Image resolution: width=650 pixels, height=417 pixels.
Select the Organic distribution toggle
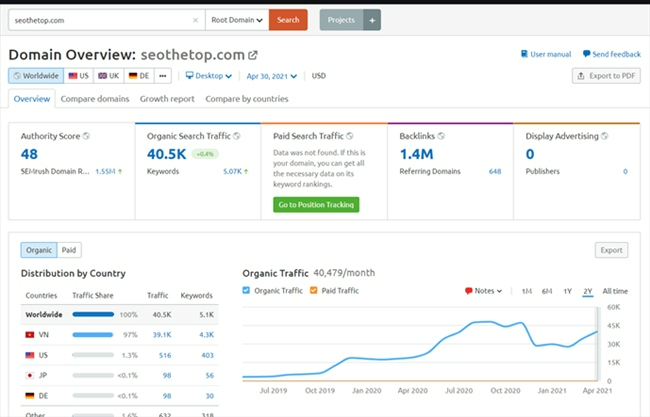pos(39,250)
